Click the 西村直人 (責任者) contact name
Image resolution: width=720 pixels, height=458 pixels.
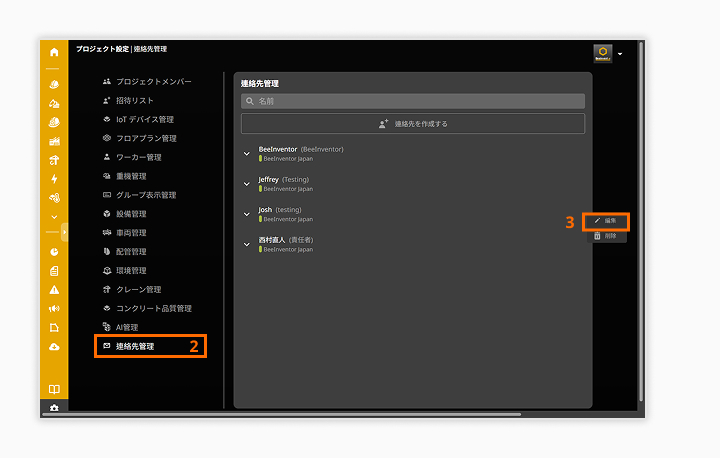(x=286, y=240)
